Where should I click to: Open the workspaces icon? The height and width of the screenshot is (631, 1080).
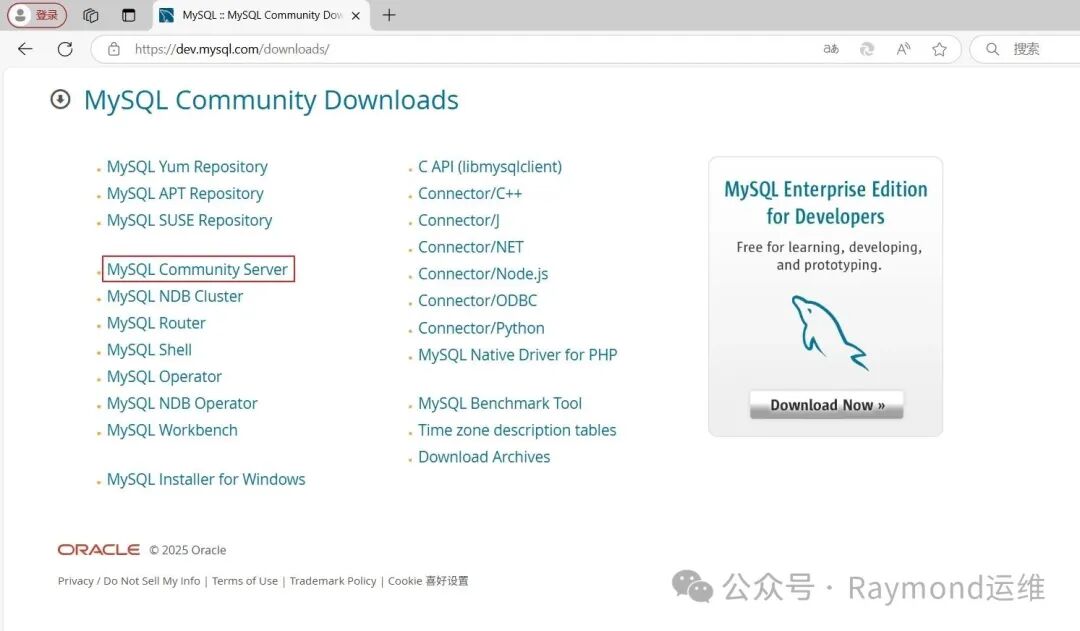coord(90,15)
